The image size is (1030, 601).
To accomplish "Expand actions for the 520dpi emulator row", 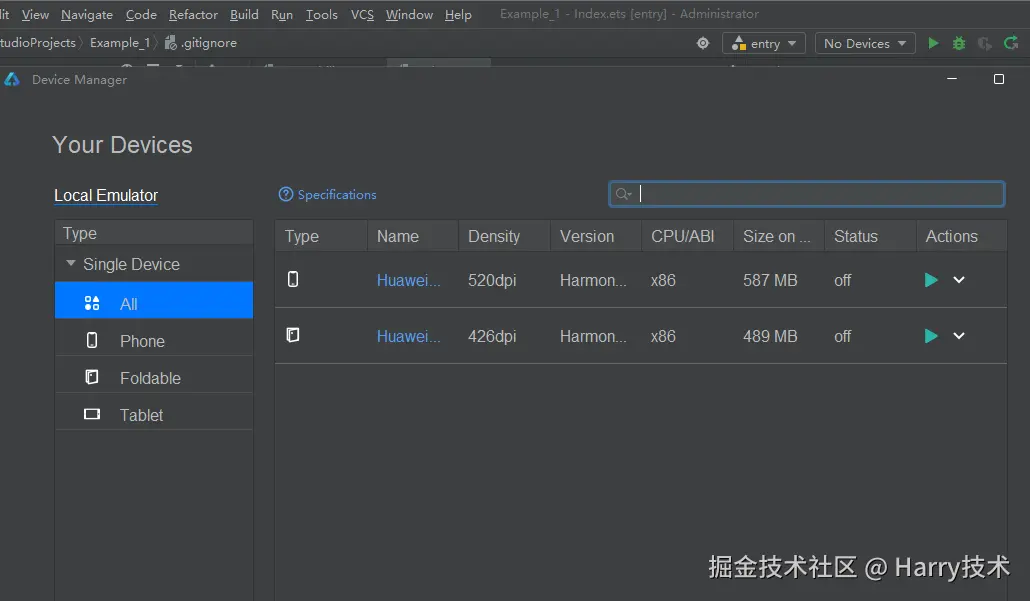I will 959,280.
